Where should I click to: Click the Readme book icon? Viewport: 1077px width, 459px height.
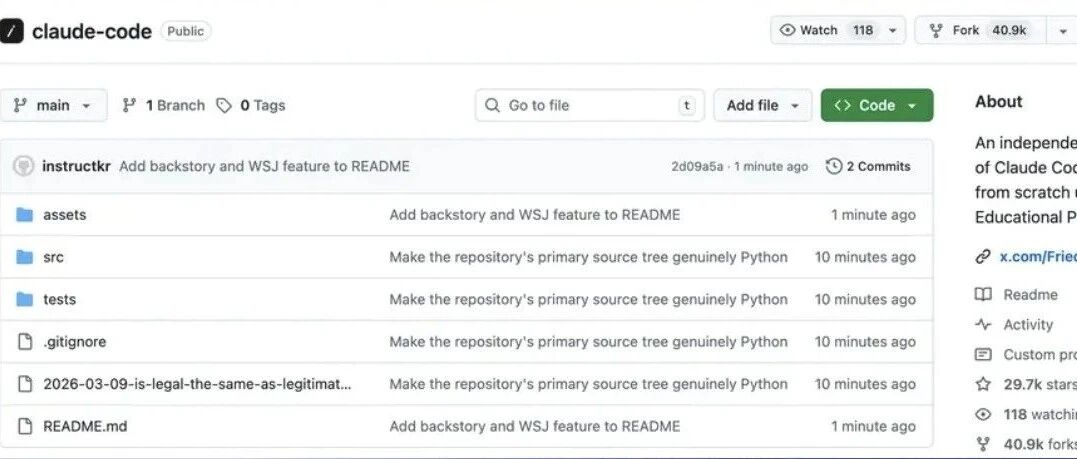pyautogui.click(x=984, y=295)
